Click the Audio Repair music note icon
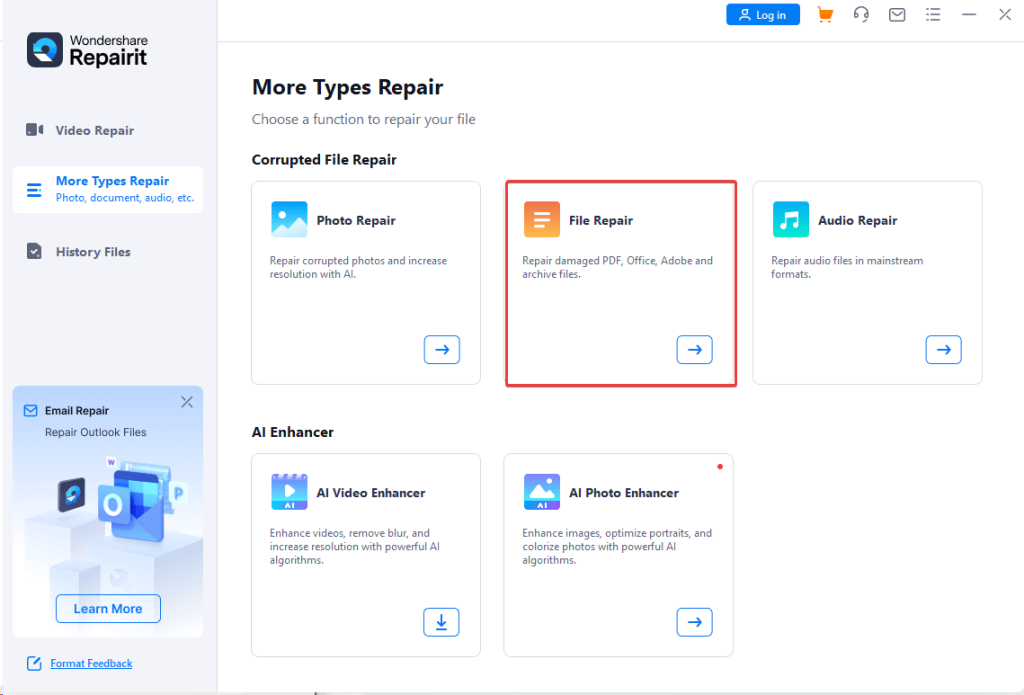This screenshot has height=695, width=1024. click(791, 220)
